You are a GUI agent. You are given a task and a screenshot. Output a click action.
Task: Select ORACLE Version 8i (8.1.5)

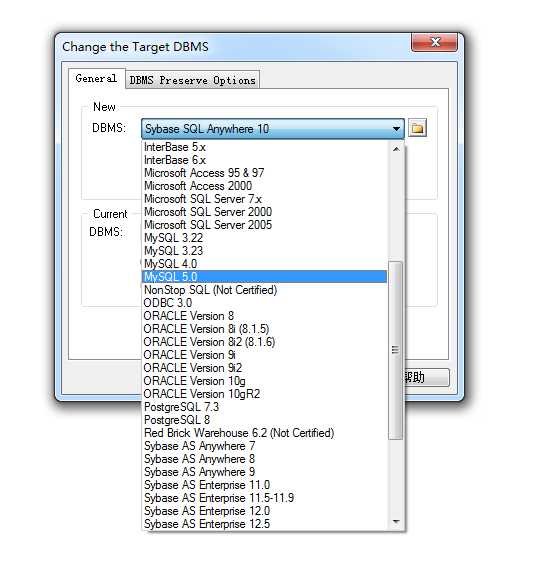(x=265, y=329)
